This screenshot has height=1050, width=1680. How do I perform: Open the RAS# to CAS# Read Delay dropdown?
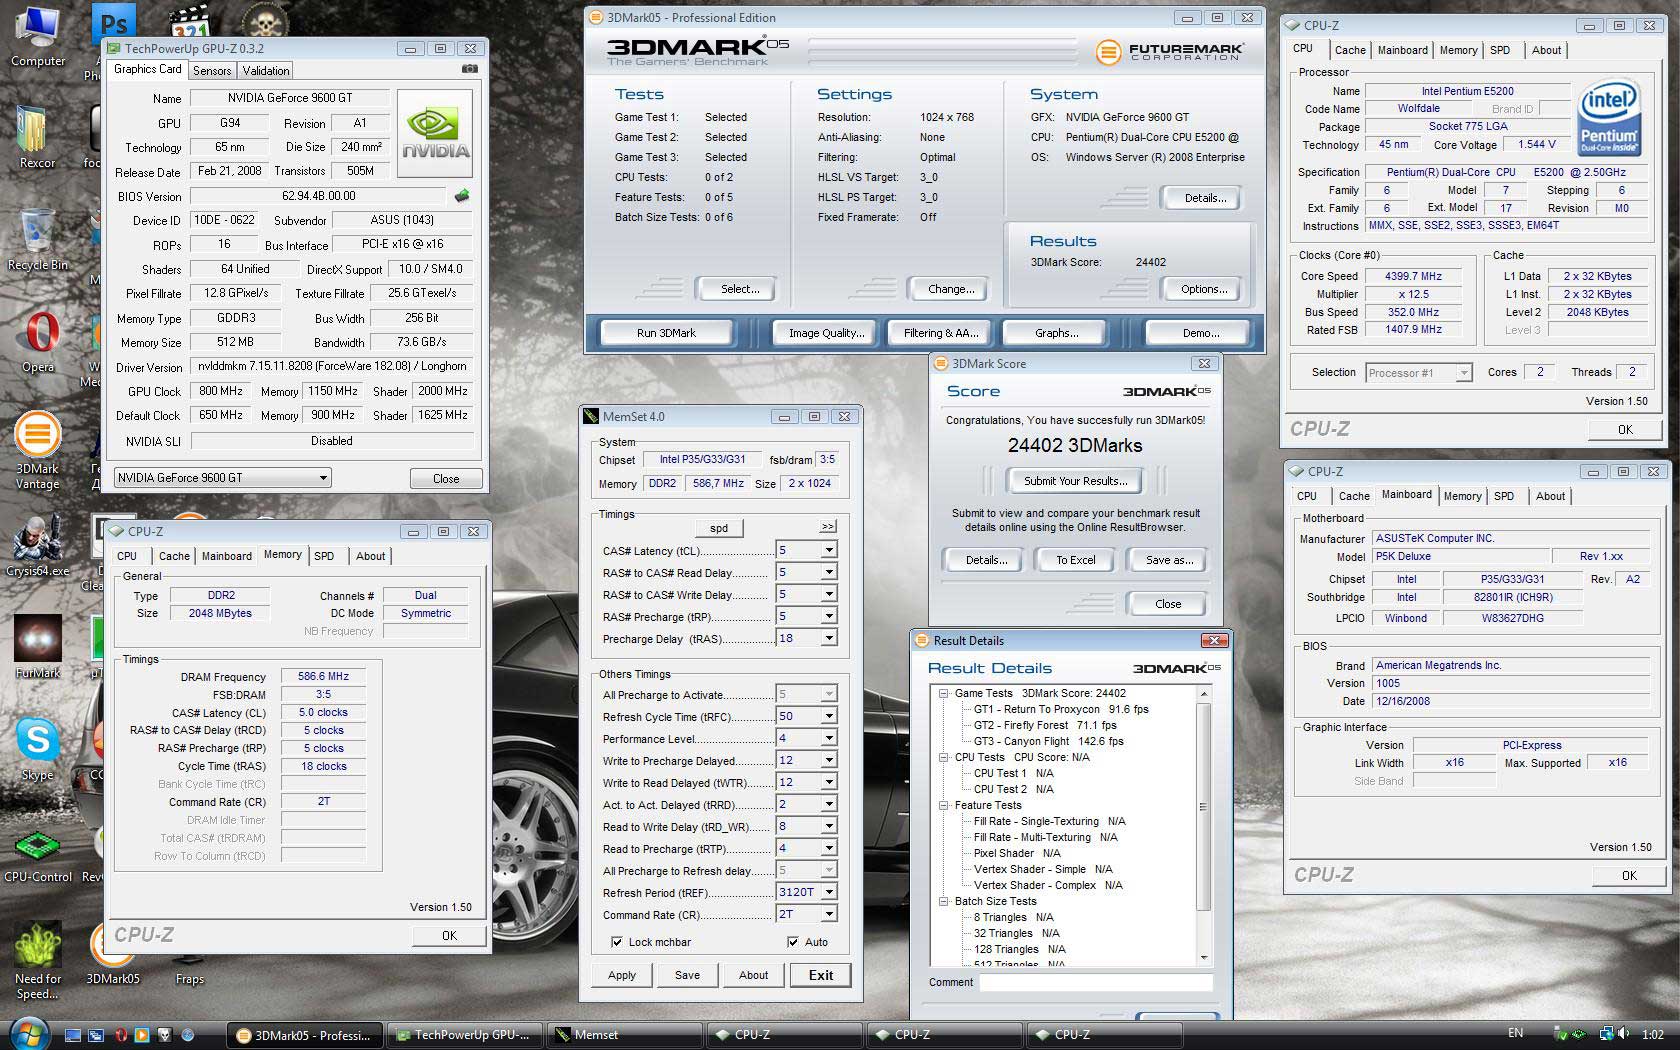pyautogui.click(x=828, y=572)
